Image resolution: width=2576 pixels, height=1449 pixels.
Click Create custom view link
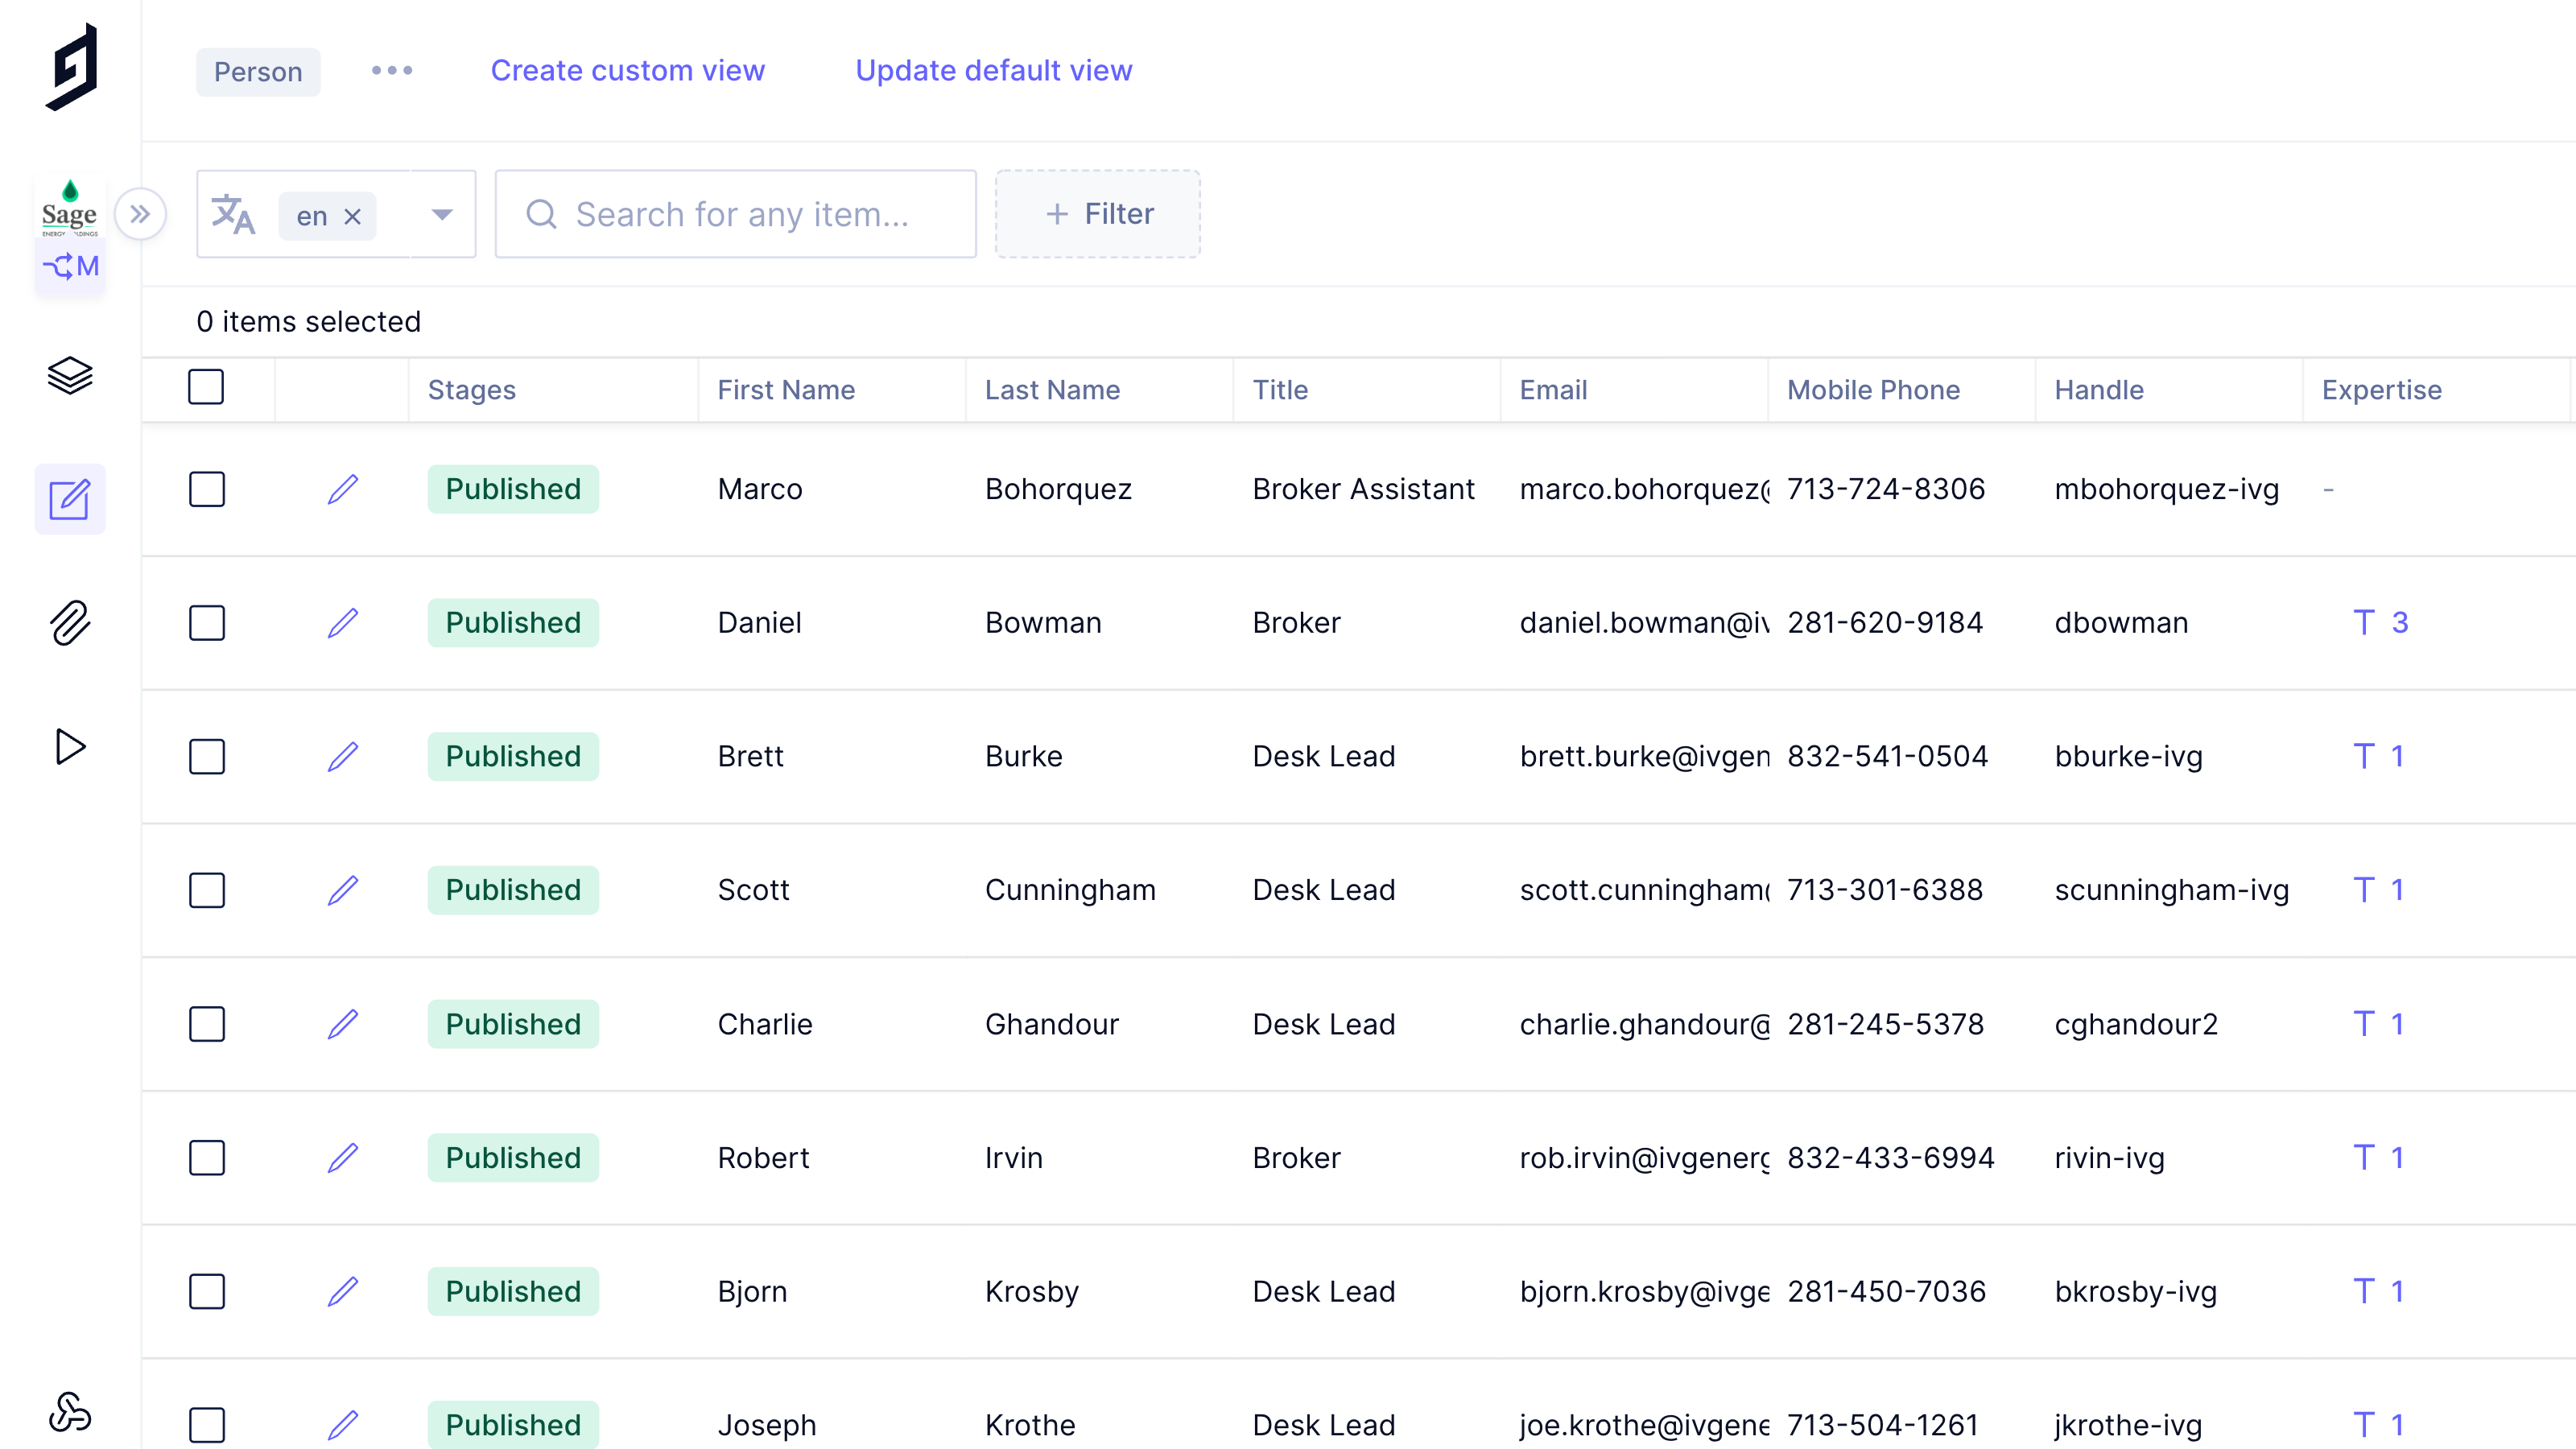click(627, 71)
